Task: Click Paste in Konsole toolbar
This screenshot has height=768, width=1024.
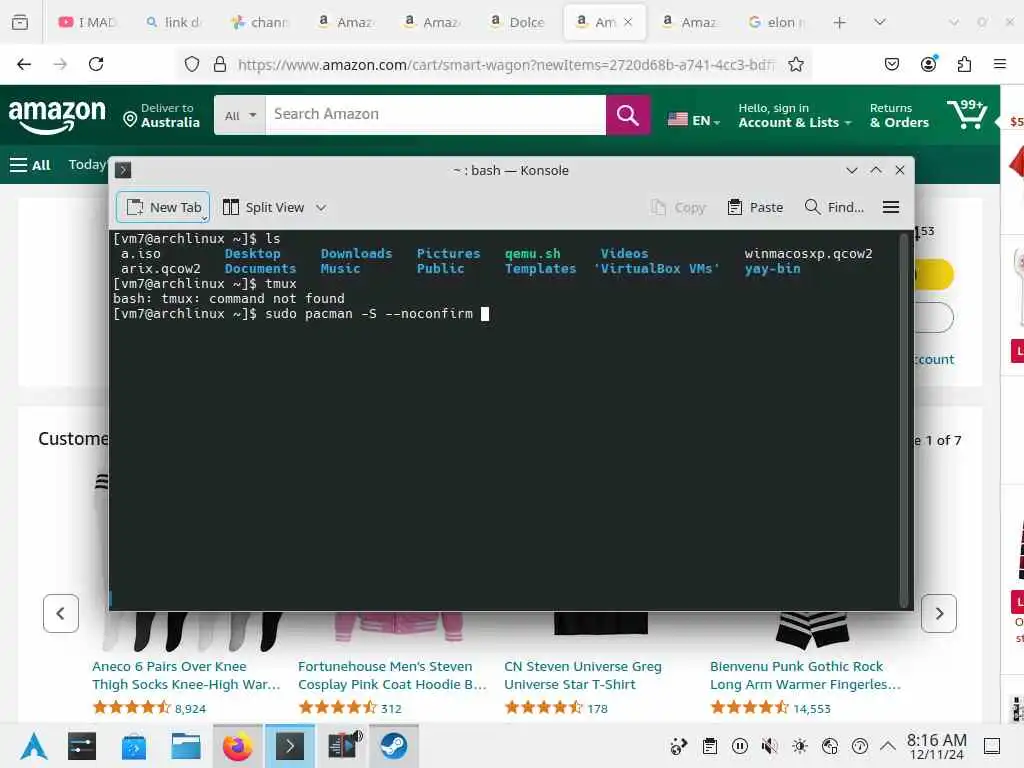Action: (755, 207)
